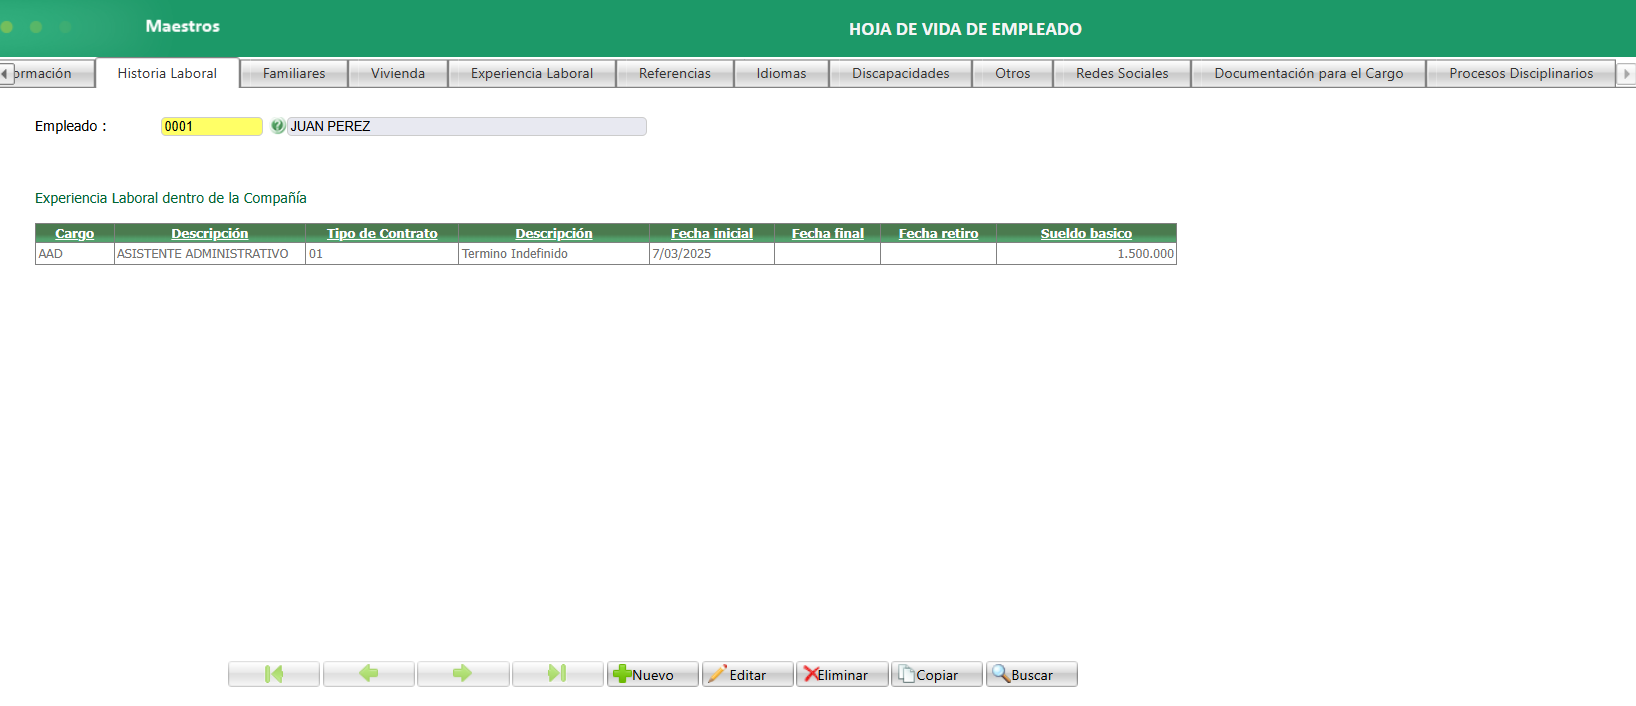Select the Otros tab
The height and width of the screenshot is (706, 1636).
point(1013,73)
